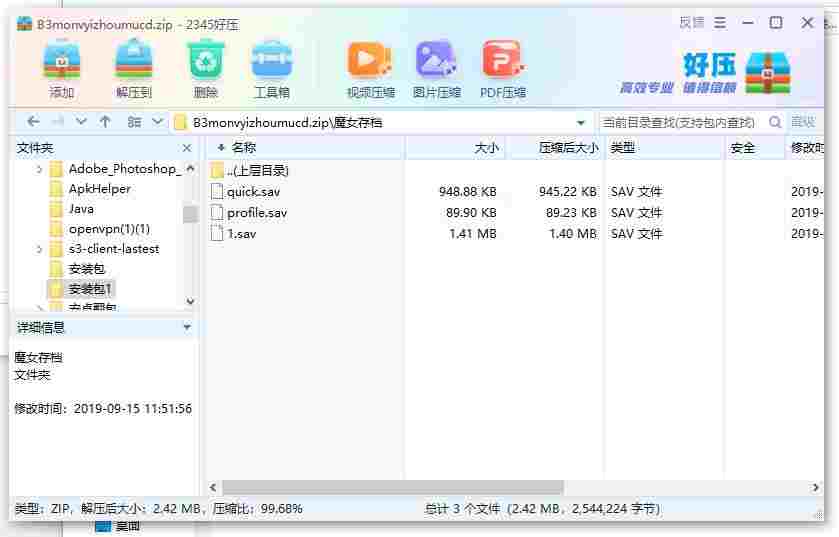Viewport: 839px width, 537px height.
Task: Sort by the 类型 type column
Action: (623, 148)
